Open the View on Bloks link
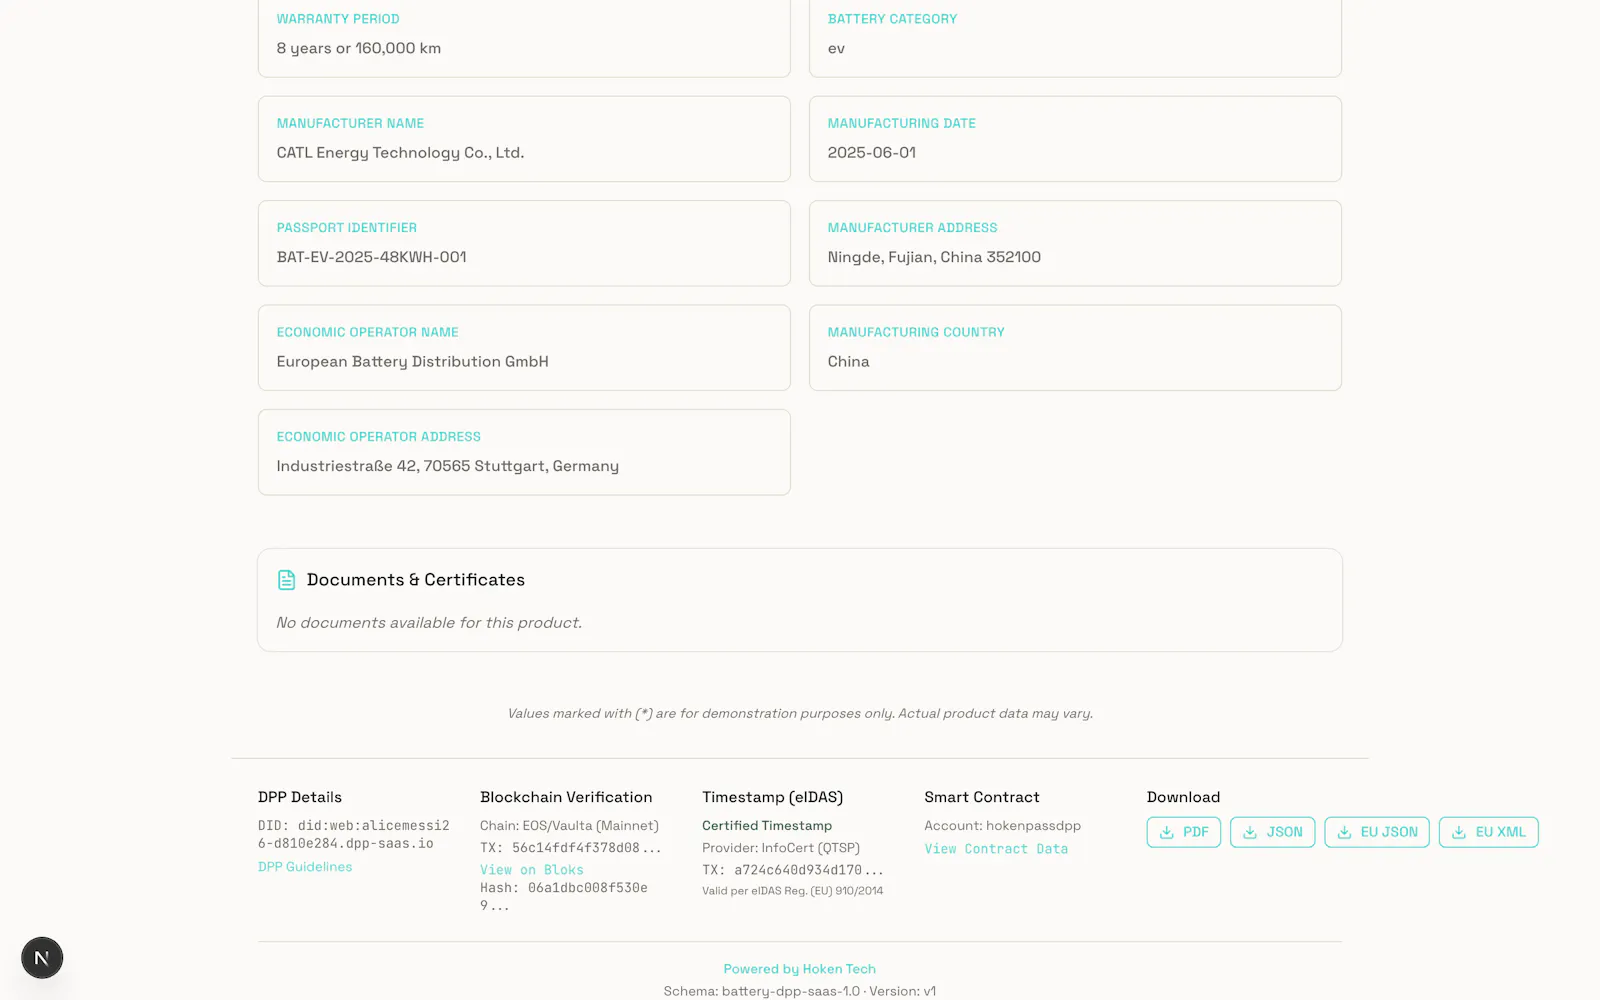This screenshot has width=1600, height=1000. (532, 870)
